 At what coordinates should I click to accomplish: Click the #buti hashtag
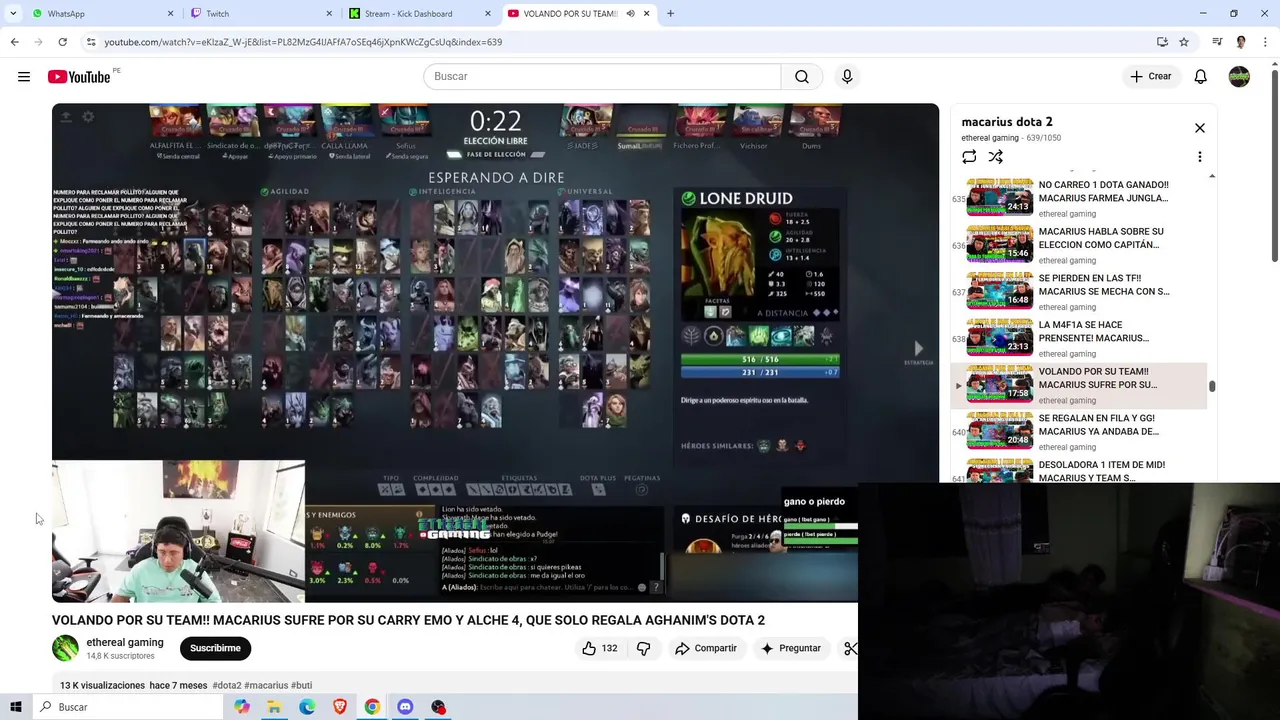(x=301, y=685)
